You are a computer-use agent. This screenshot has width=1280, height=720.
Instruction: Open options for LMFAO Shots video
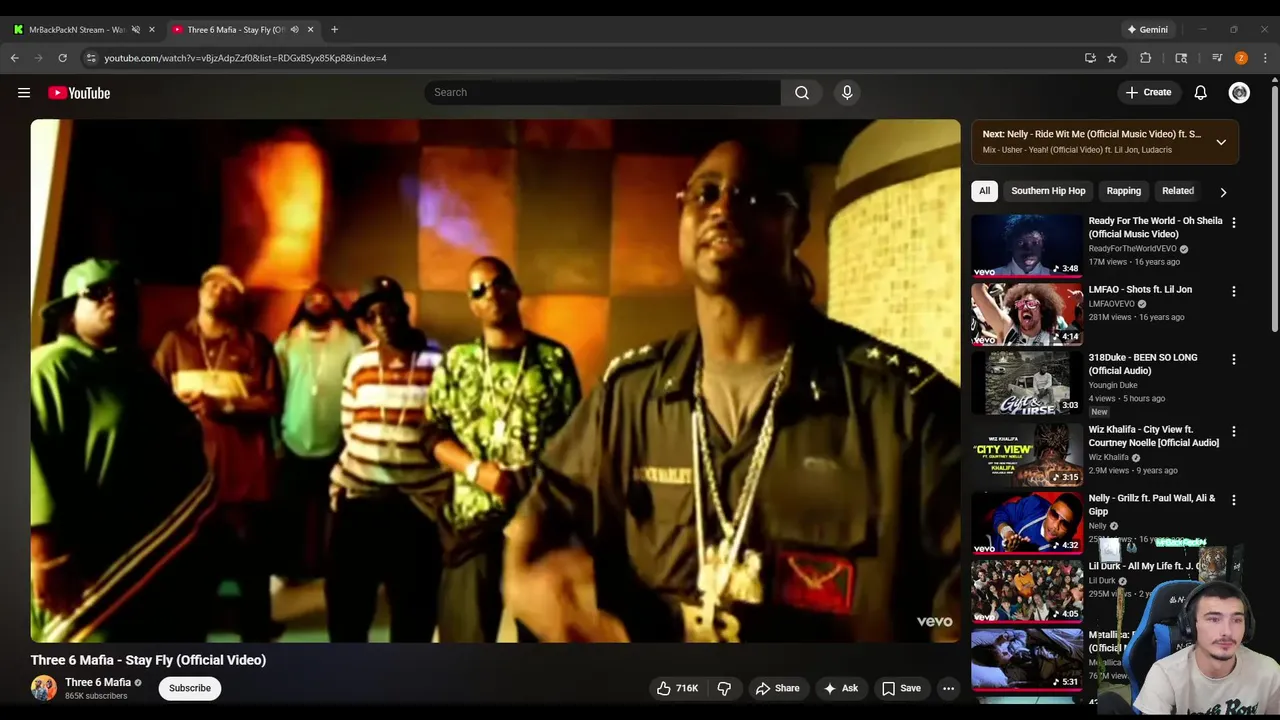[x=1233, y=291]
